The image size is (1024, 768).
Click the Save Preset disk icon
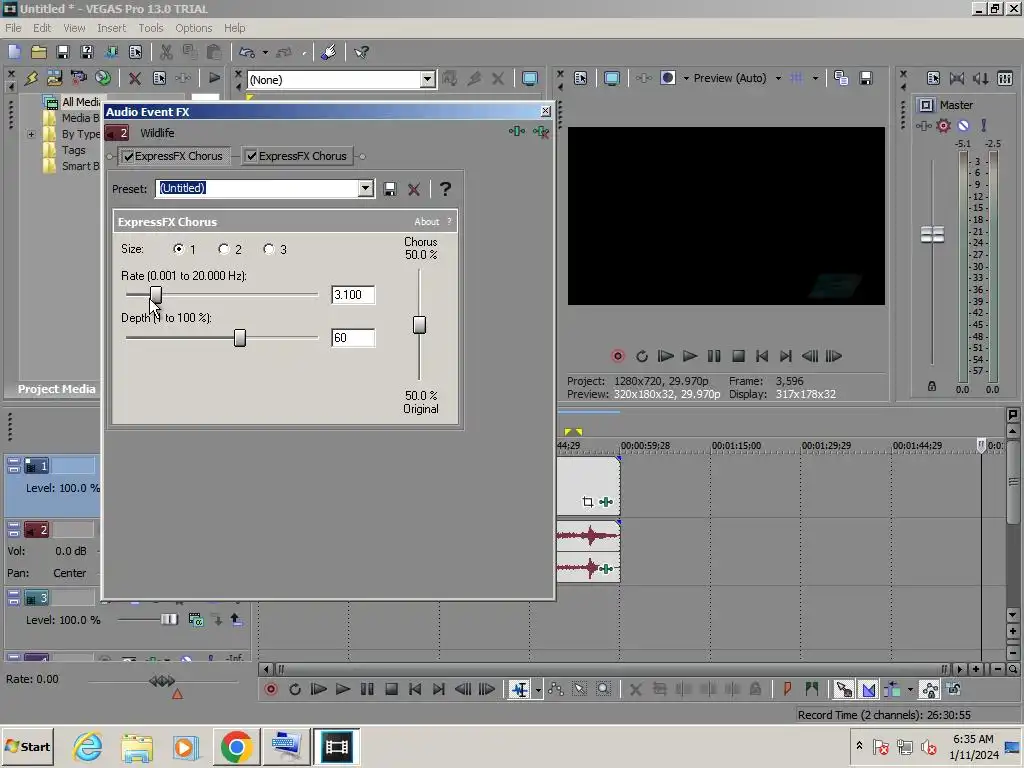click(390, 189)
